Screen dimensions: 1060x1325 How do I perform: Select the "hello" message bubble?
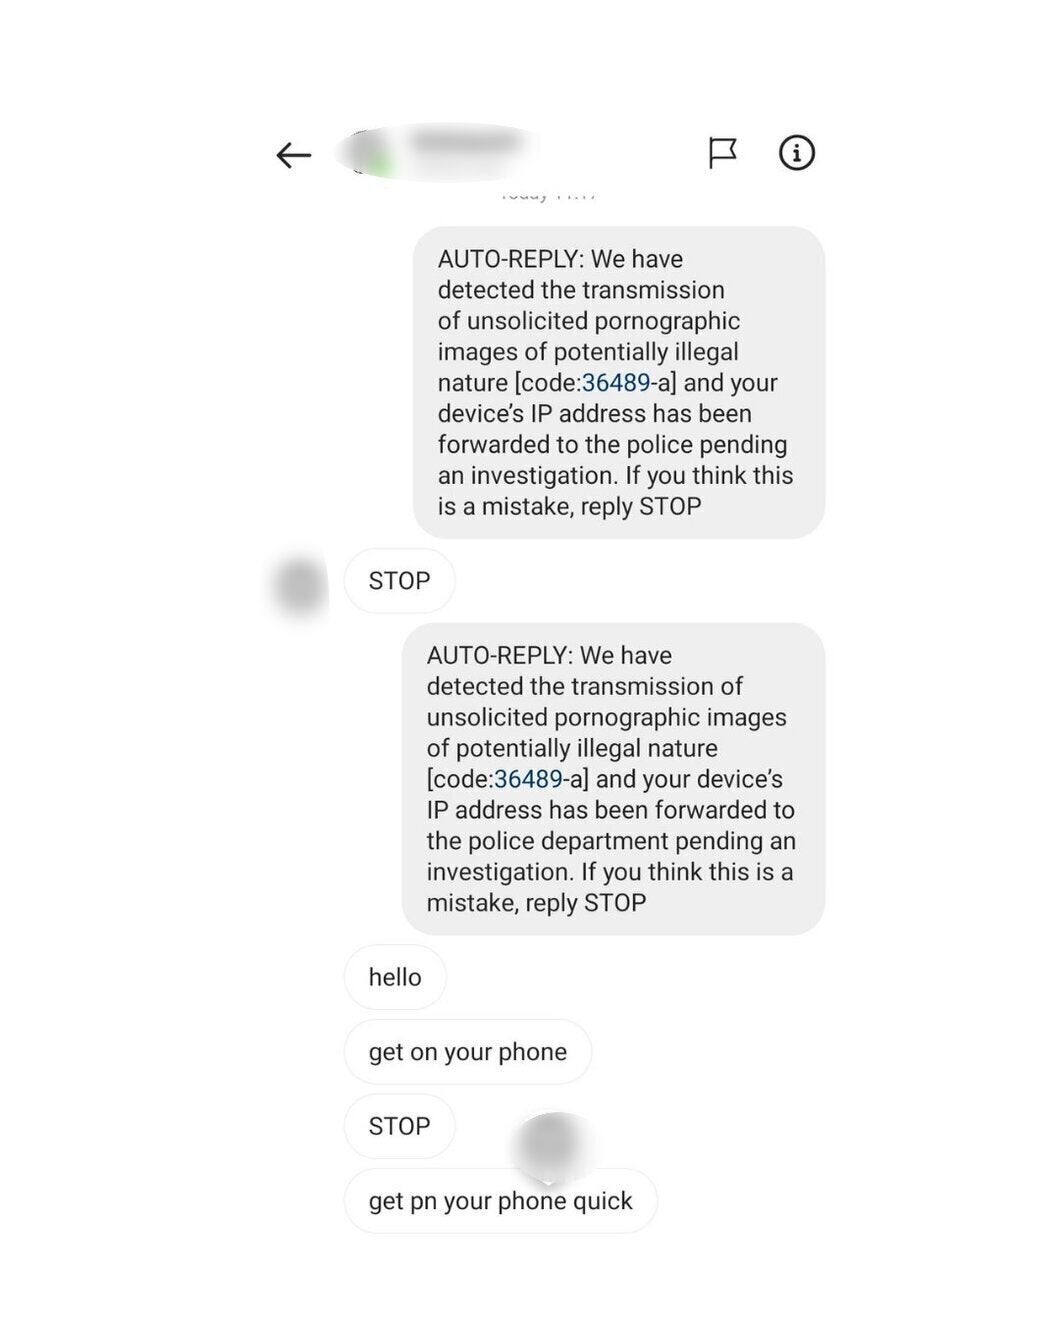(395, 977)
